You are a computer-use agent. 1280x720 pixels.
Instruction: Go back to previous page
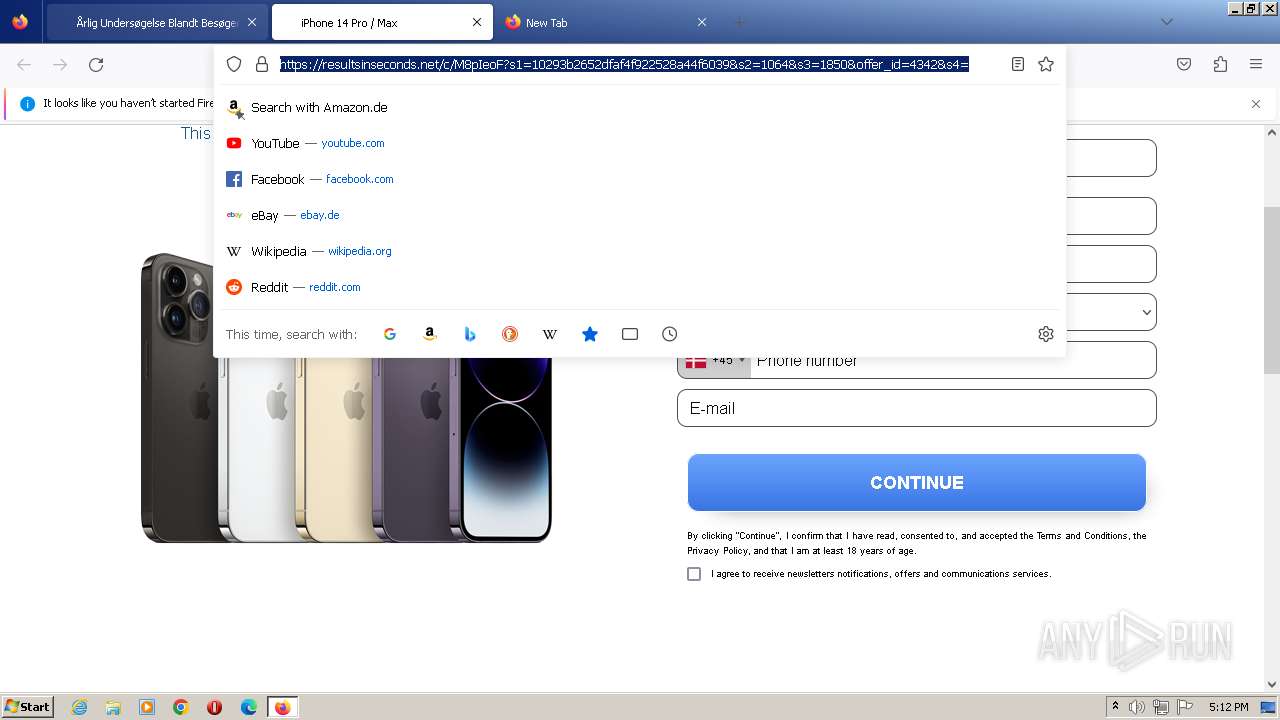(24, 65)
